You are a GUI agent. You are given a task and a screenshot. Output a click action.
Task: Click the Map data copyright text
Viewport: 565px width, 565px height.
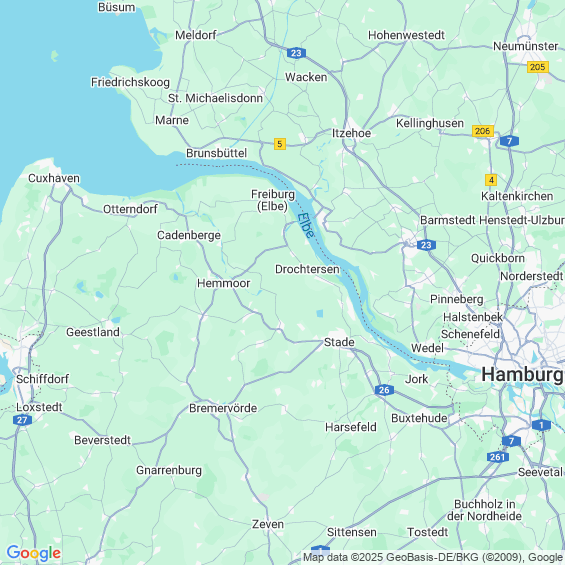pyautogui.click(x=433, y=557)
